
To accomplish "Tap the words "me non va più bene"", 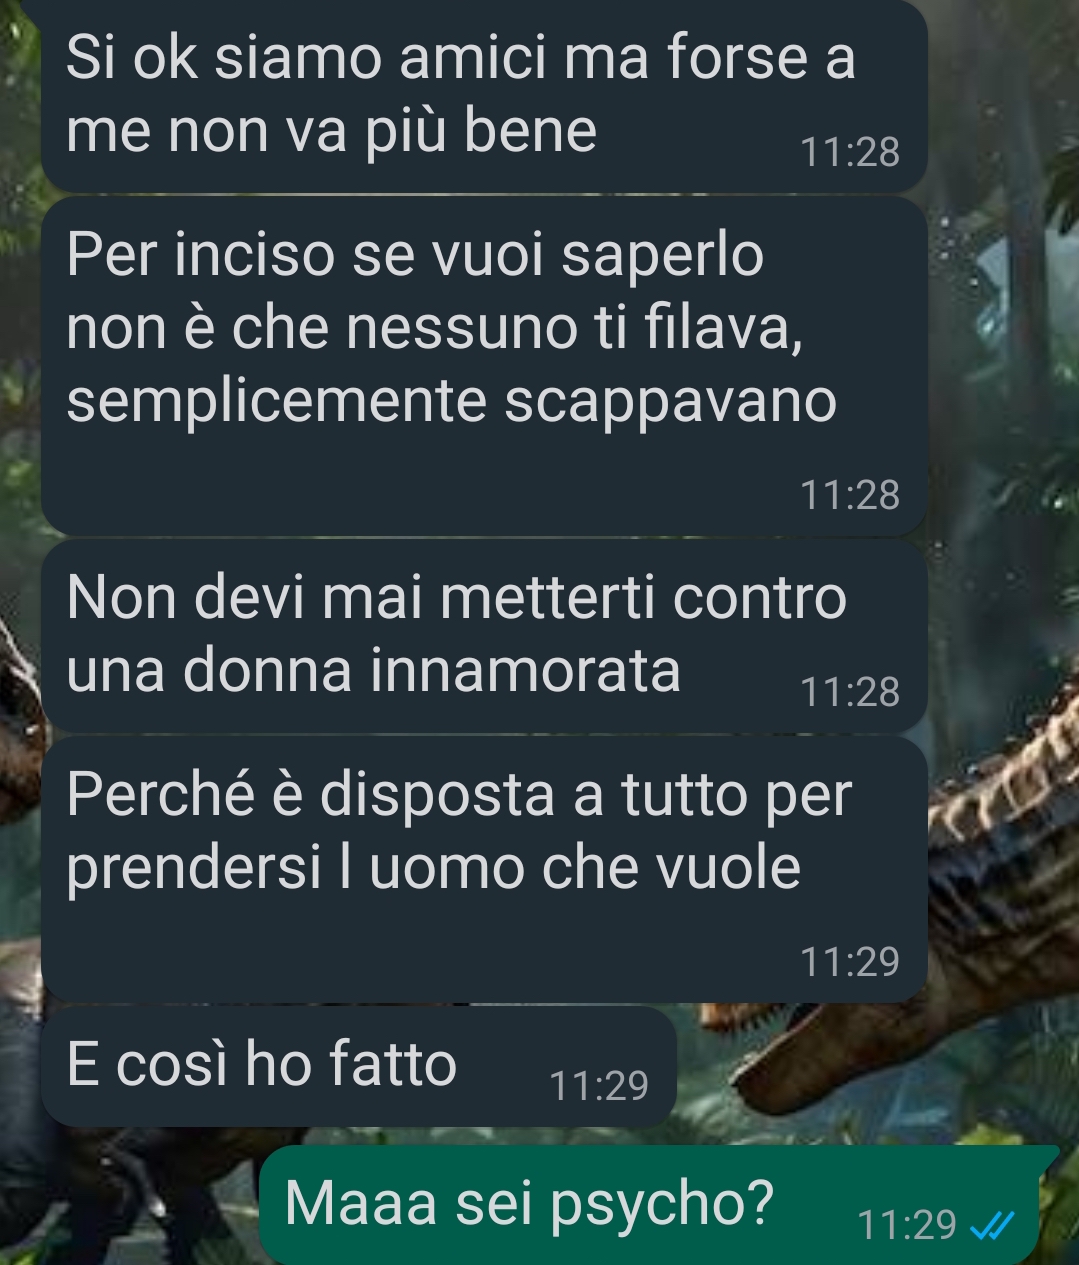I will (331, 131).
